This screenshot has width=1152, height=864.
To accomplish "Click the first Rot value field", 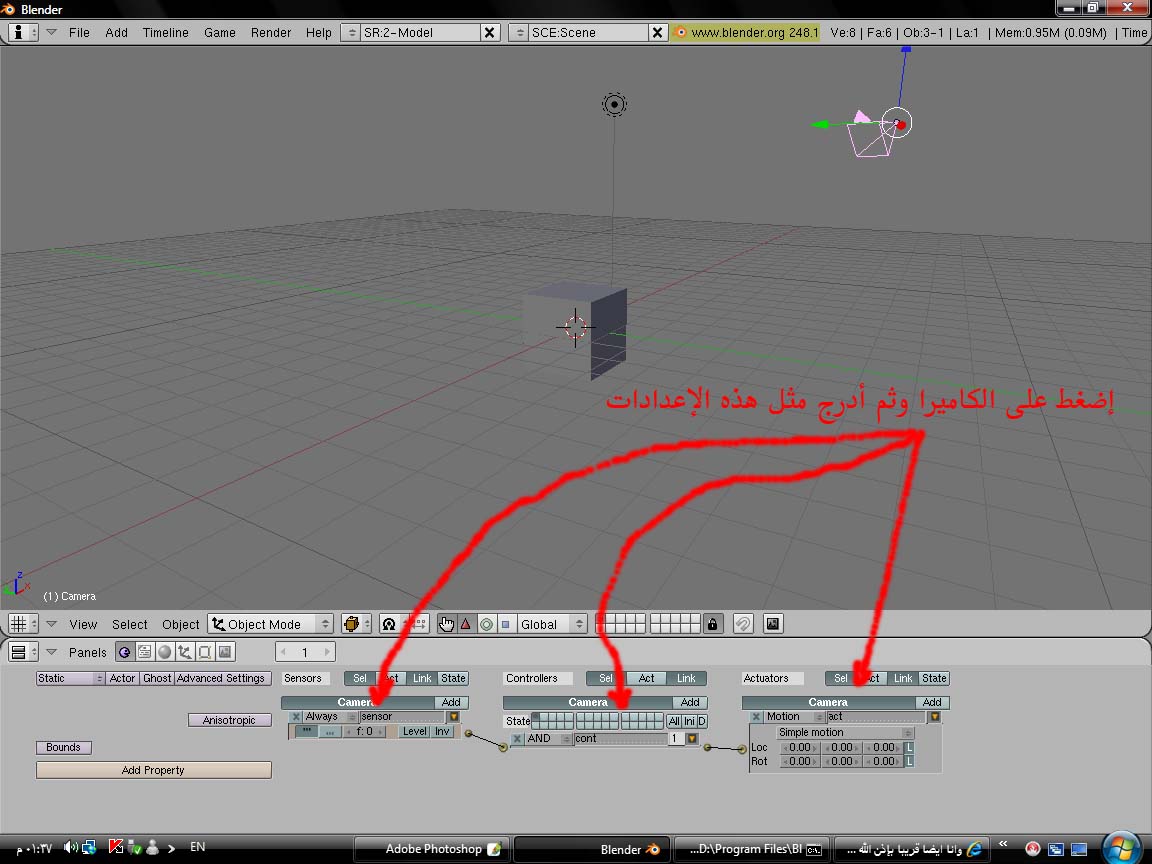I will 799,761.
